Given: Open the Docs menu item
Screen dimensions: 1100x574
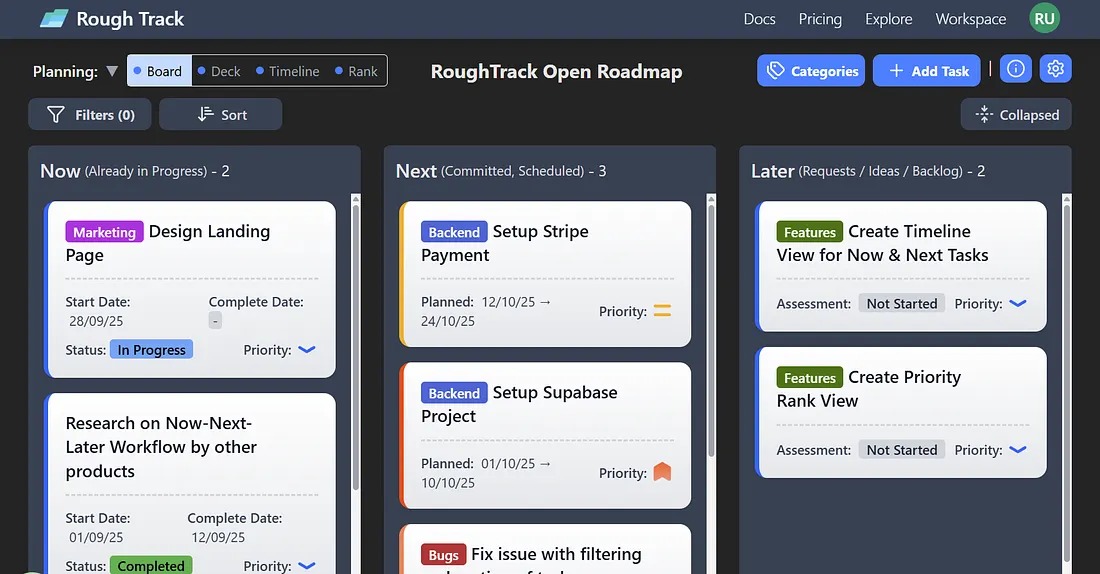Looking at the screenshot, I should click(x=759, y=19).
